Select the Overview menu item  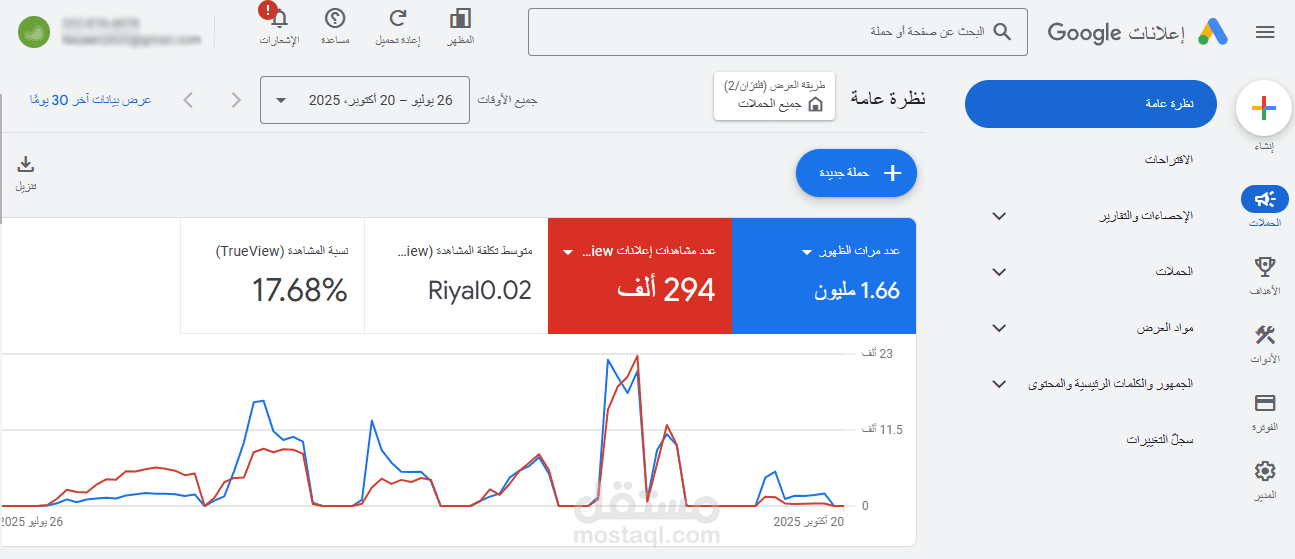pyautogui.click(x=1090, y=104)
